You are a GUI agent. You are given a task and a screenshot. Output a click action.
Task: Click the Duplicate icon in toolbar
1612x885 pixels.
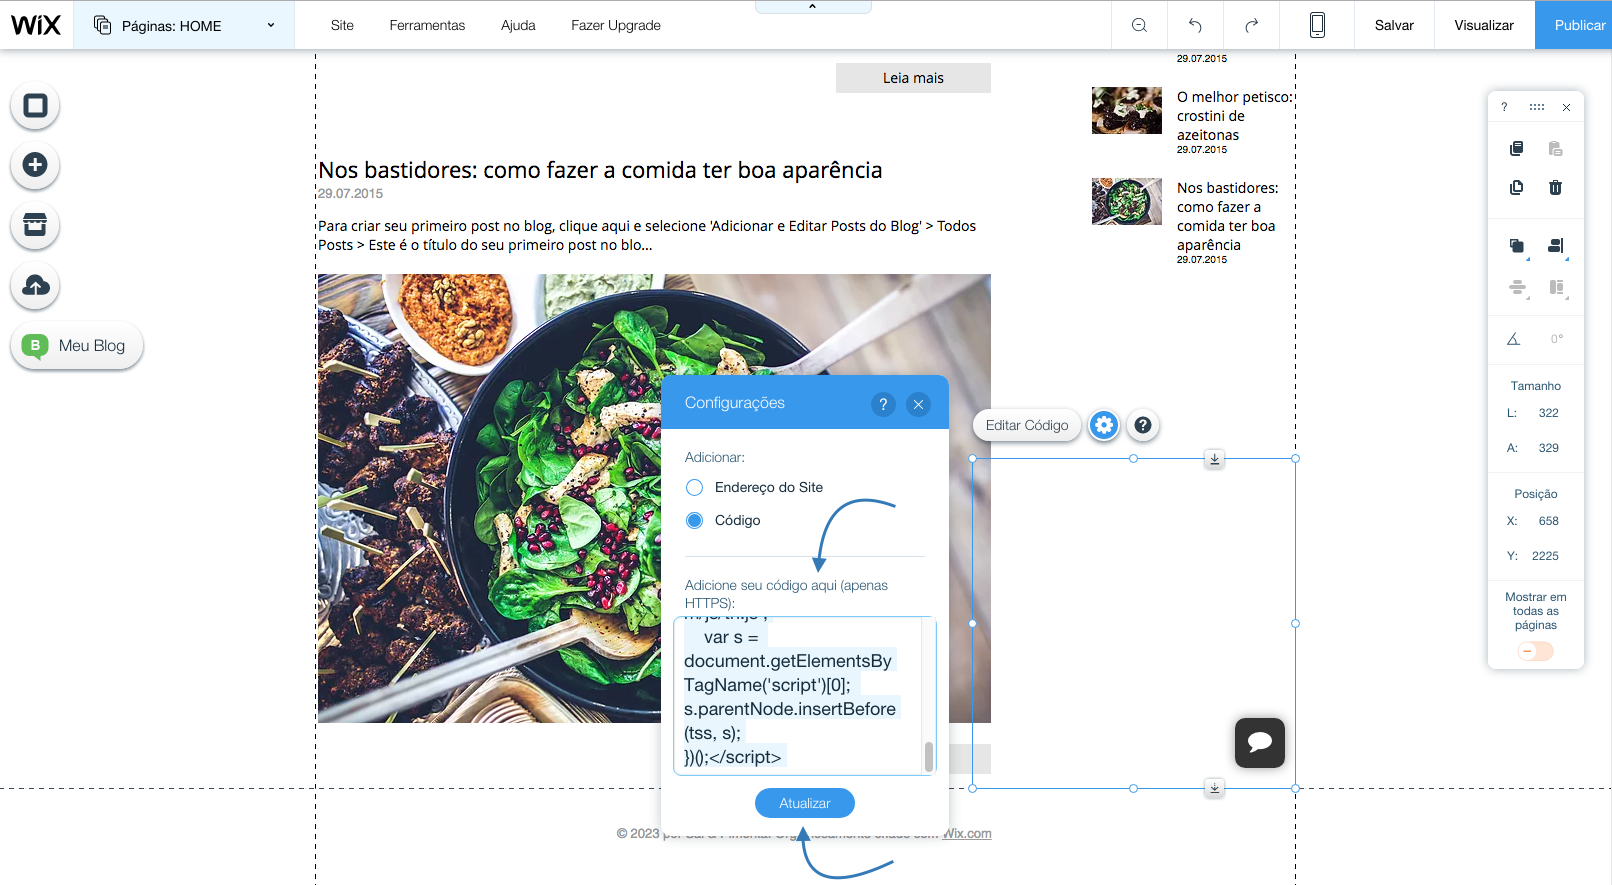[1516, 187]
